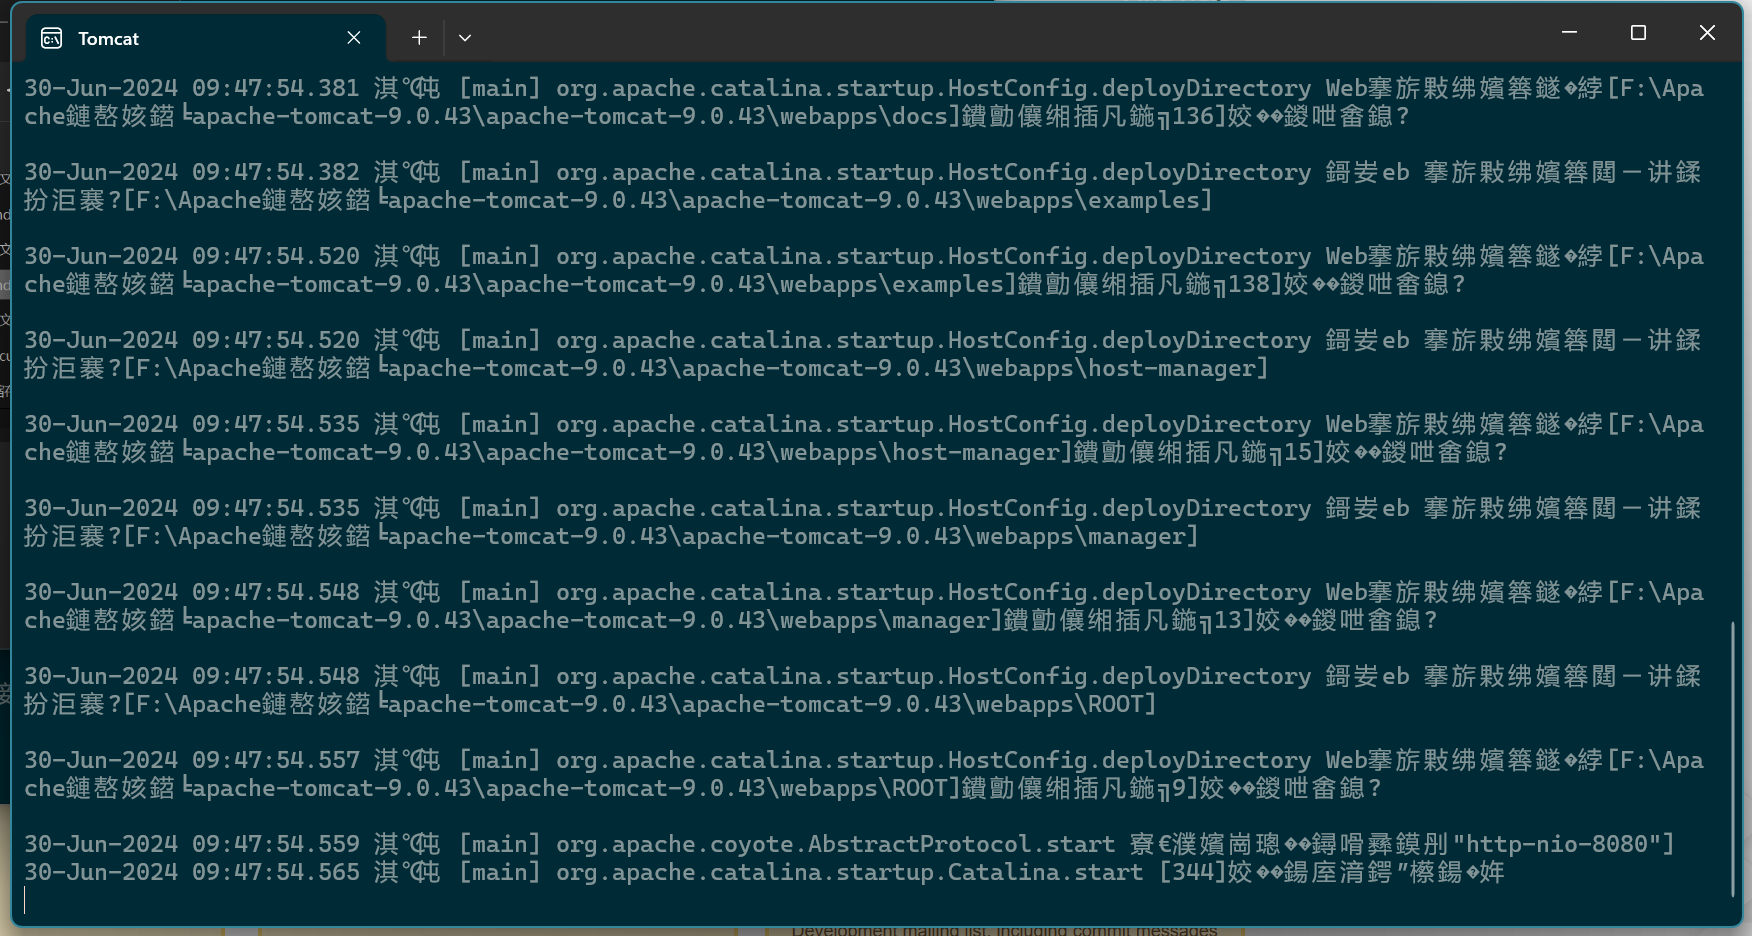
Task: Expand the new tab profile dropdown chevron
Action: (x=465, y=38)
